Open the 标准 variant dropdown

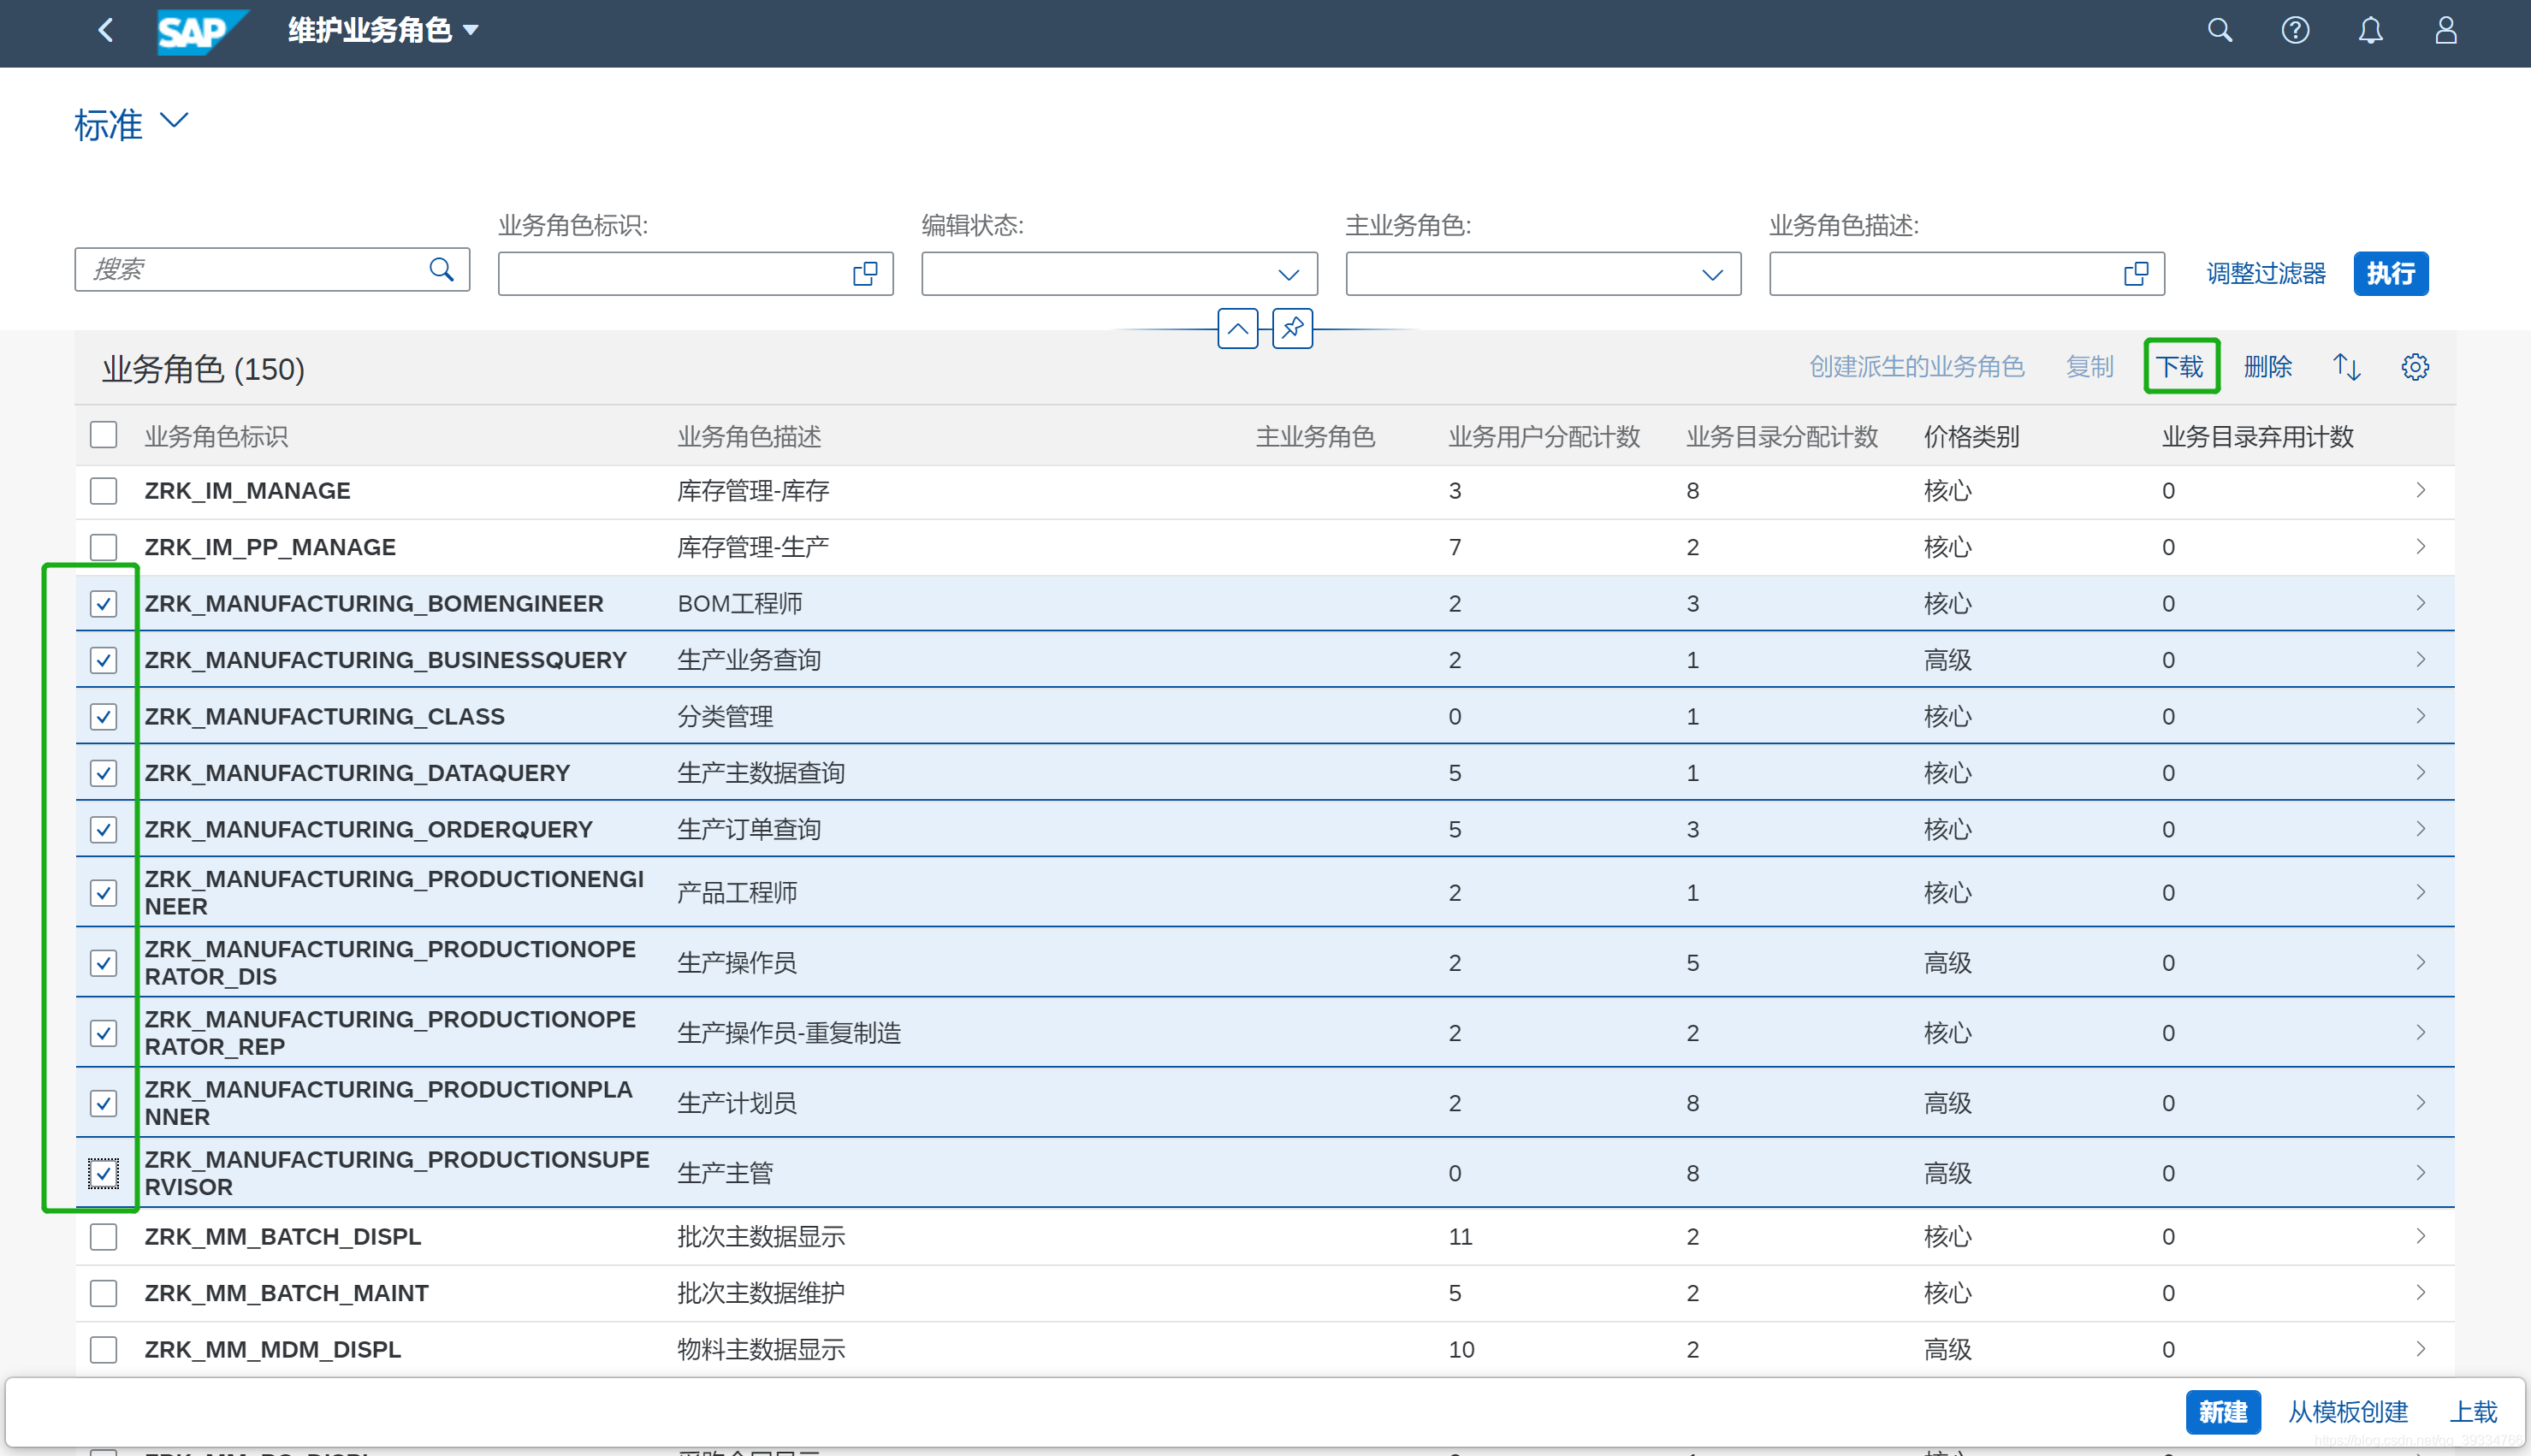(174, 122)
